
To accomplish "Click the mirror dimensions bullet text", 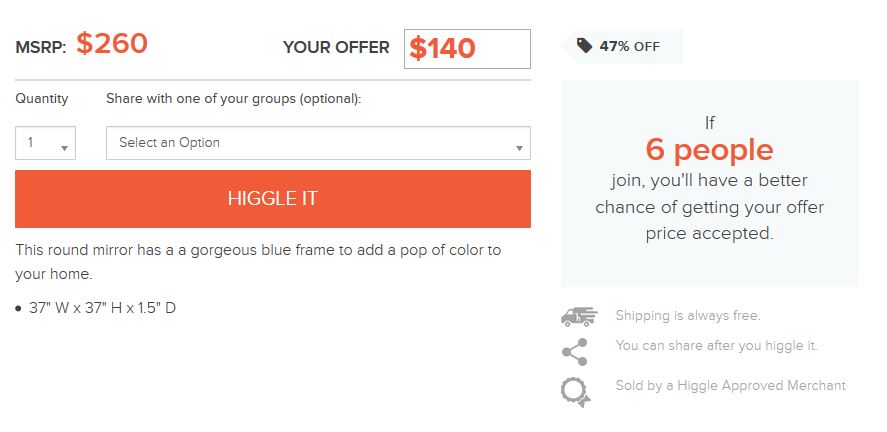I will click(102, 308).
